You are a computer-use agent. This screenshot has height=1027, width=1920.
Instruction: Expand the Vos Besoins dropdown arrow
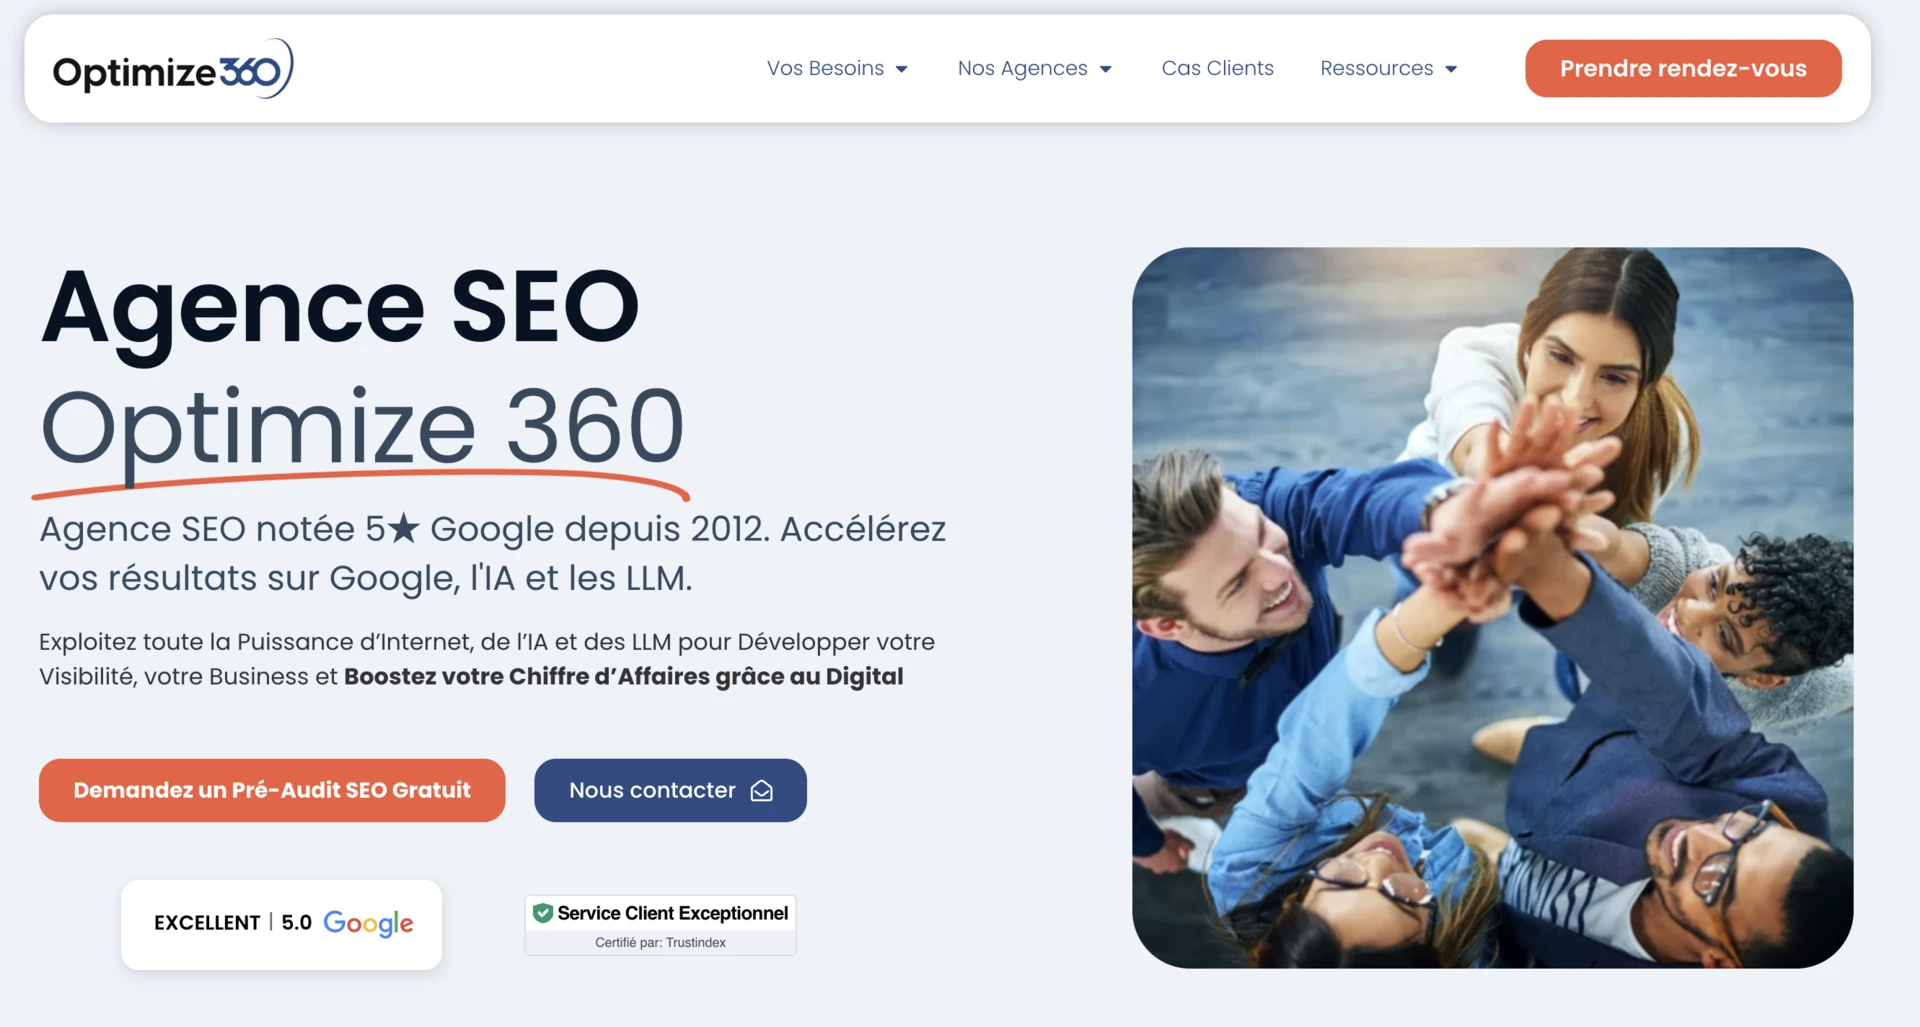[x=902, y=69]
